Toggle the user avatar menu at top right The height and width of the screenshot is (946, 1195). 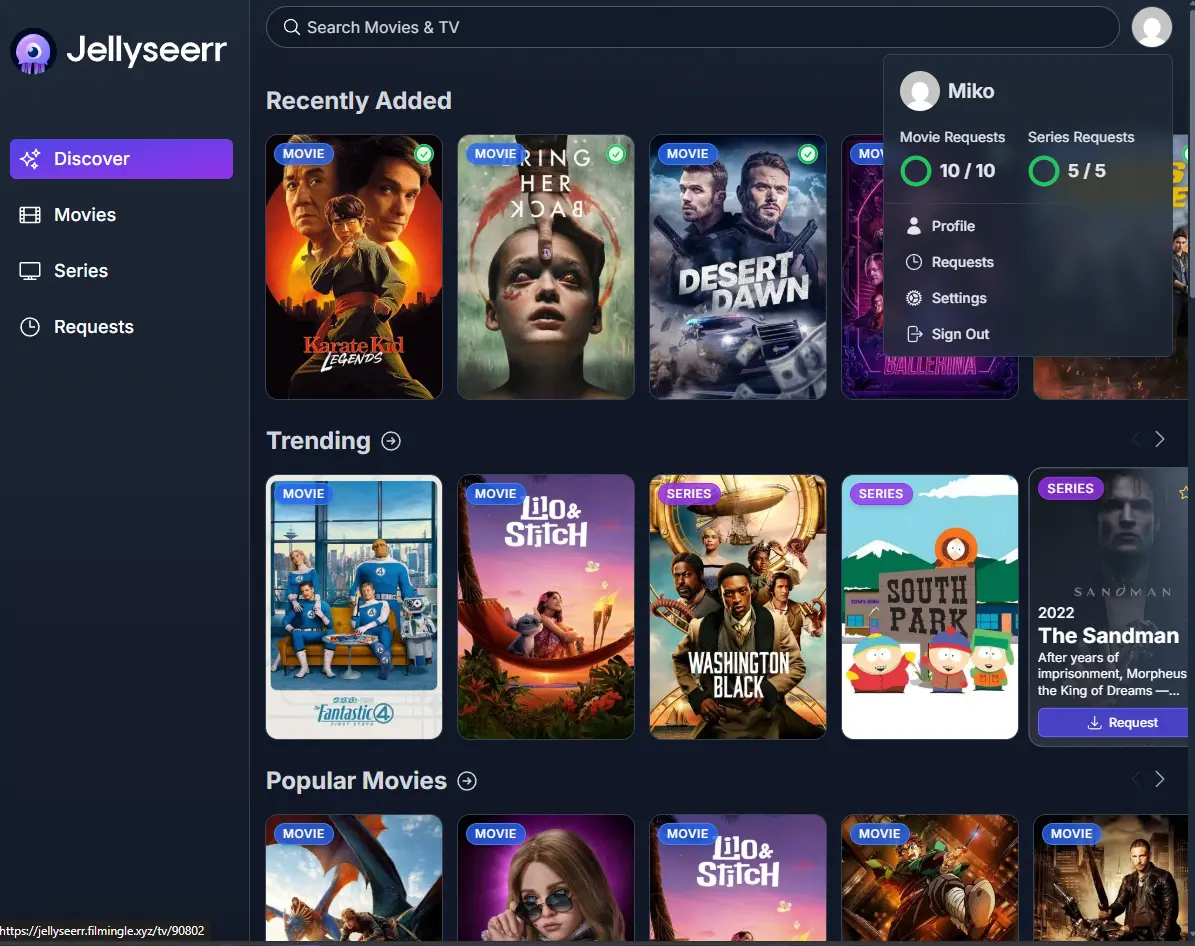click(1151, 27)
